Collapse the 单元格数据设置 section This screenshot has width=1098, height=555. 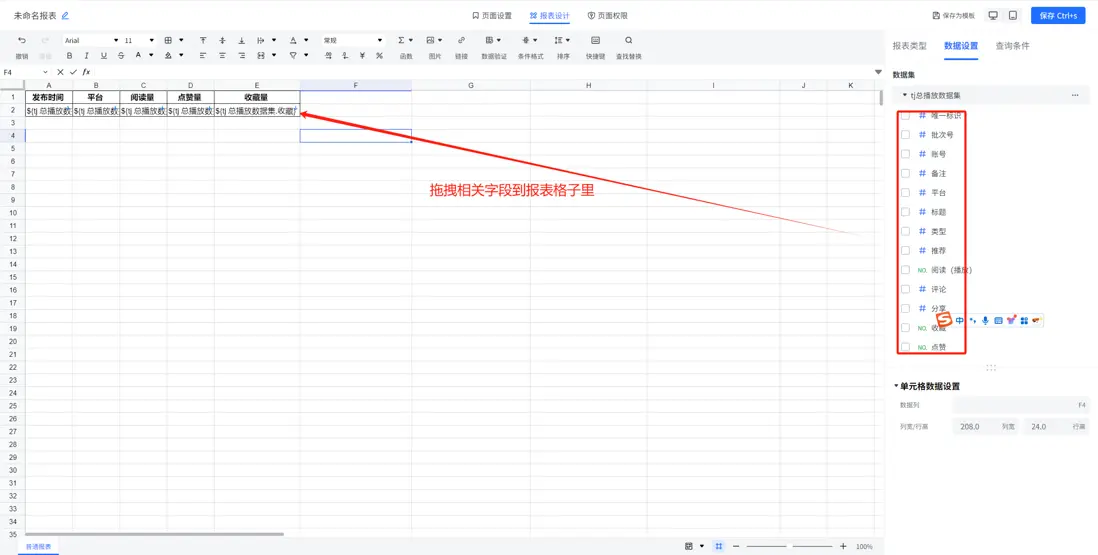896,386
